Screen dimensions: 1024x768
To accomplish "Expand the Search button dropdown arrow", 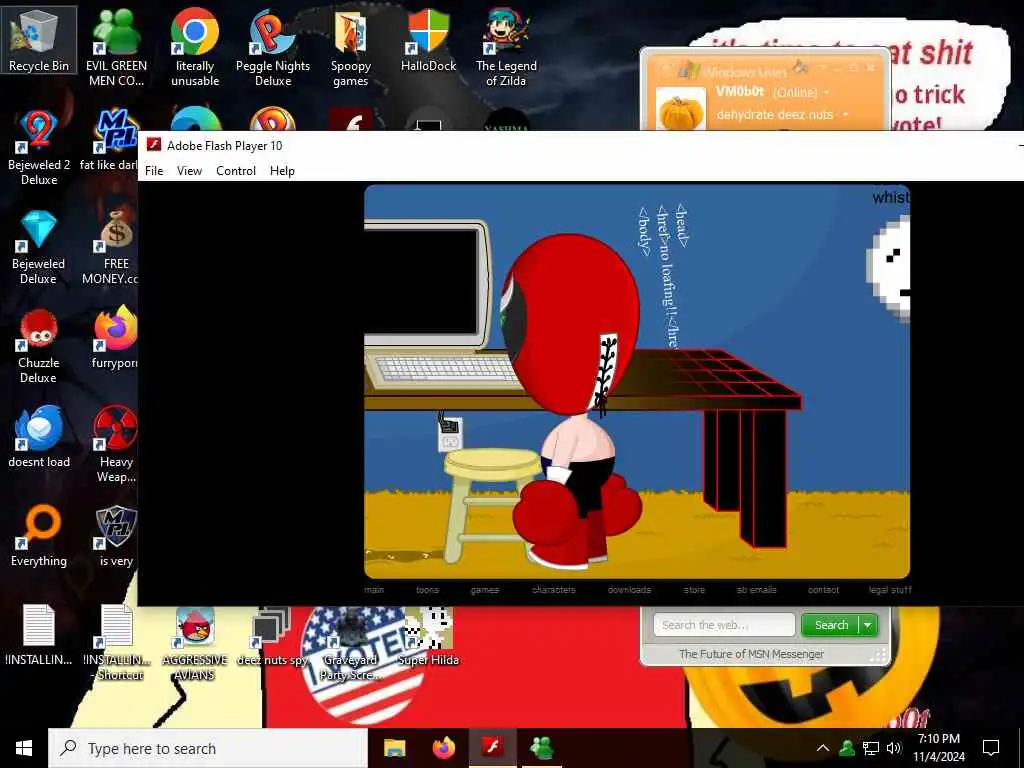I will [x=868, y=625].
